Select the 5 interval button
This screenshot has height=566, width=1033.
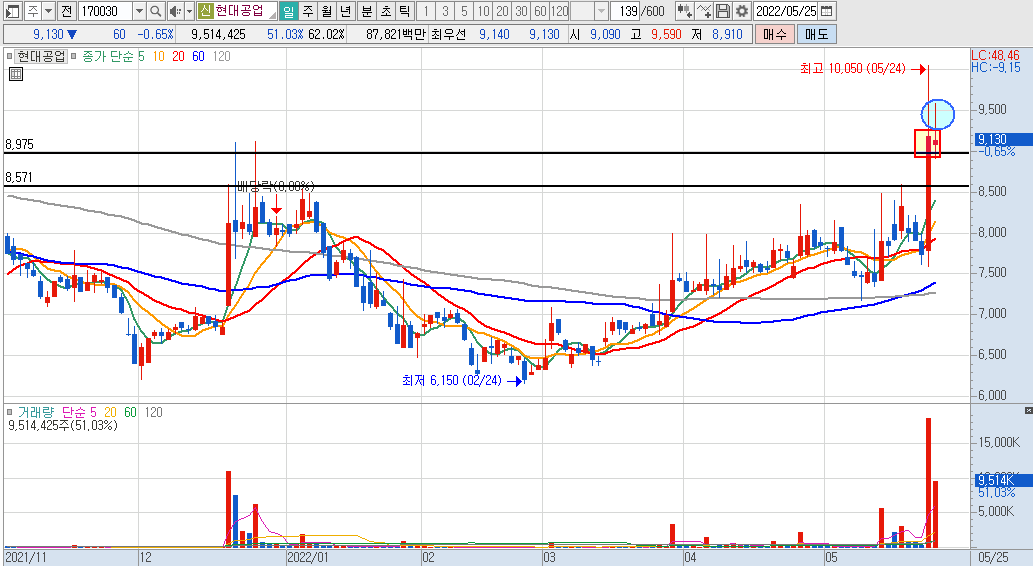(464, 11)
